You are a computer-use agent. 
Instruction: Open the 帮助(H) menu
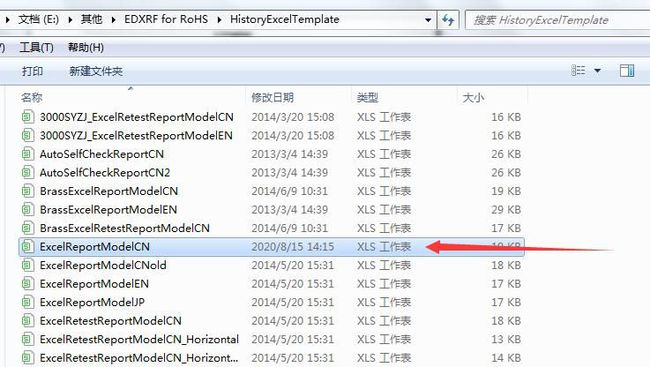[x=86, y=48]
